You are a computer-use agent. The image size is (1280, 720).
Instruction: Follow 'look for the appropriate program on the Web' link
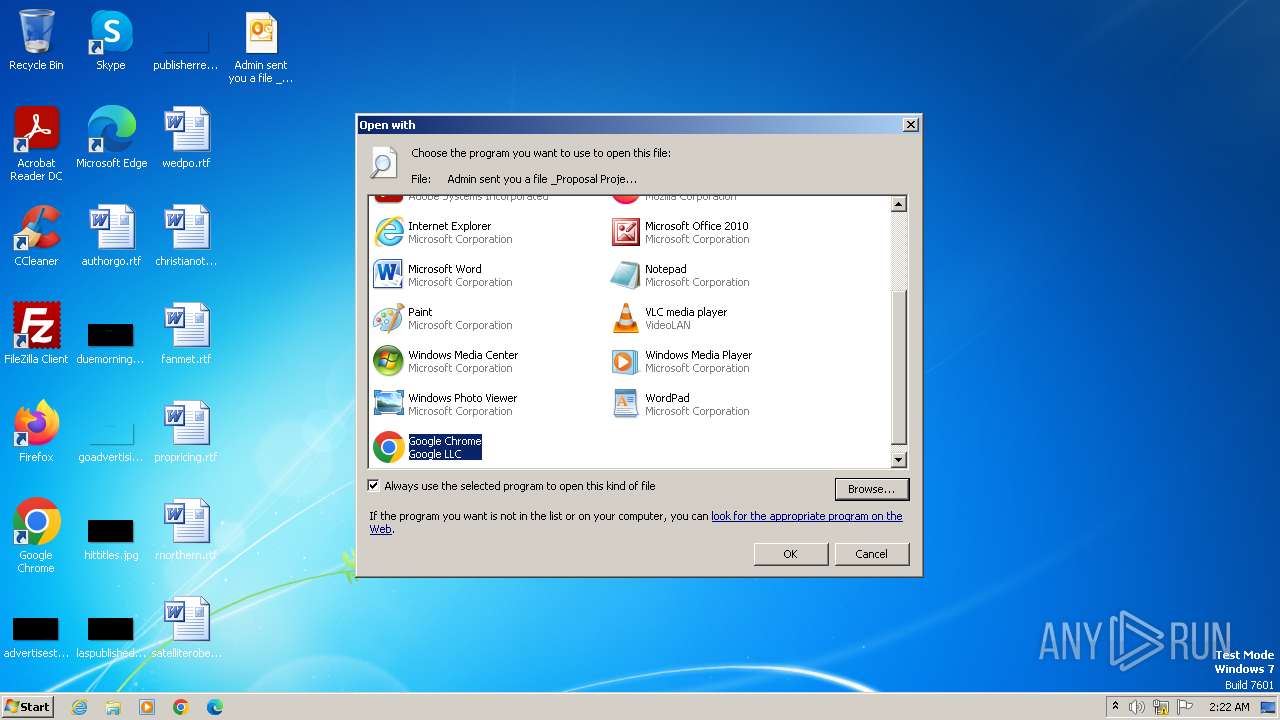pyautogui.click(x=807, y=516)
